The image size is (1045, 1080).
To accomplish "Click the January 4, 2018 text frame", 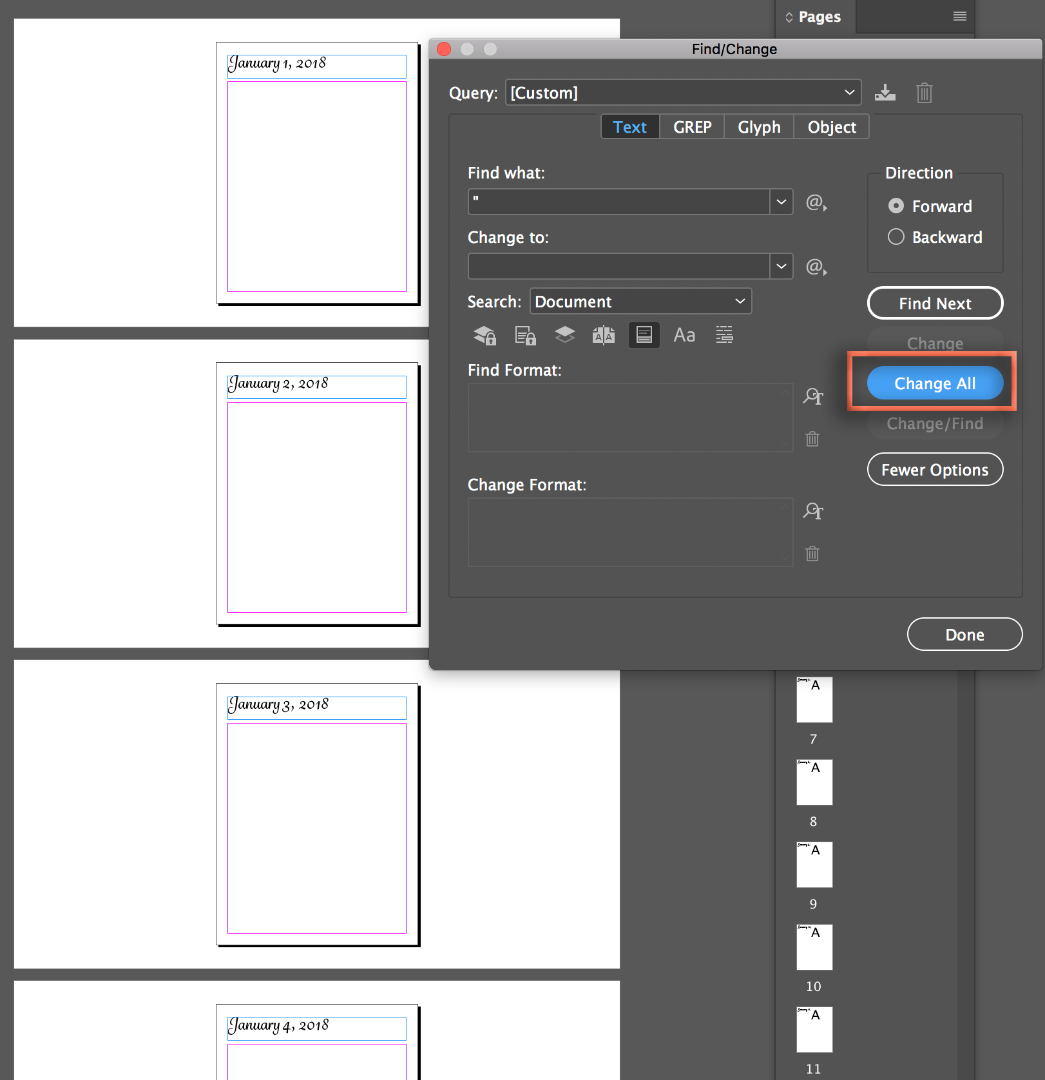I will (x=317, y=1028).
